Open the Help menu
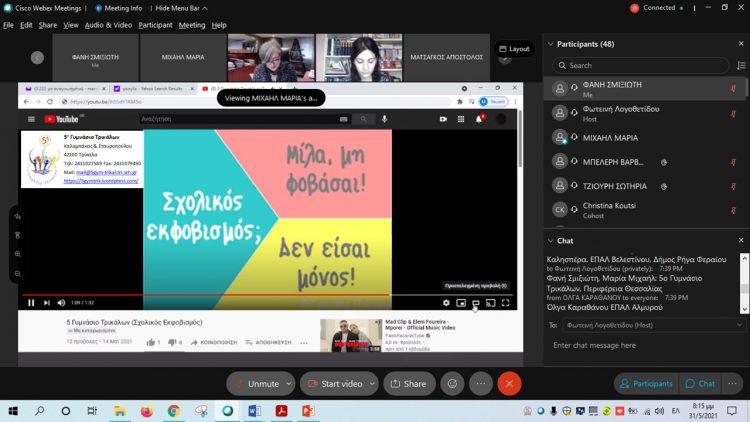750x422 pixels. [219, 25]
